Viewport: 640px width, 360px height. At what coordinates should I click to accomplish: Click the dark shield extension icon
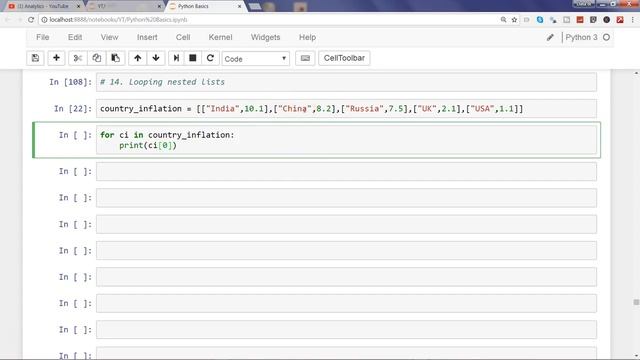593,20
